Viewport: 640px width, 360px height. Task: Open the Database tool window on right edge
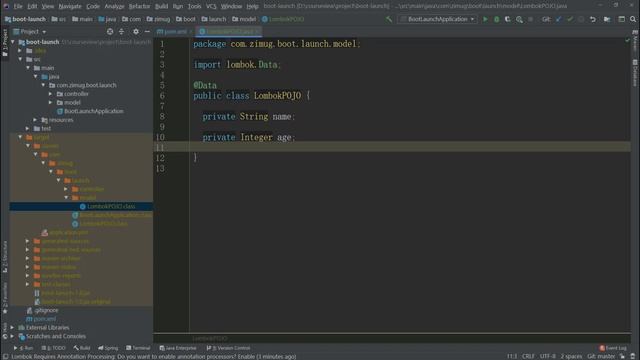pos(635,73)
